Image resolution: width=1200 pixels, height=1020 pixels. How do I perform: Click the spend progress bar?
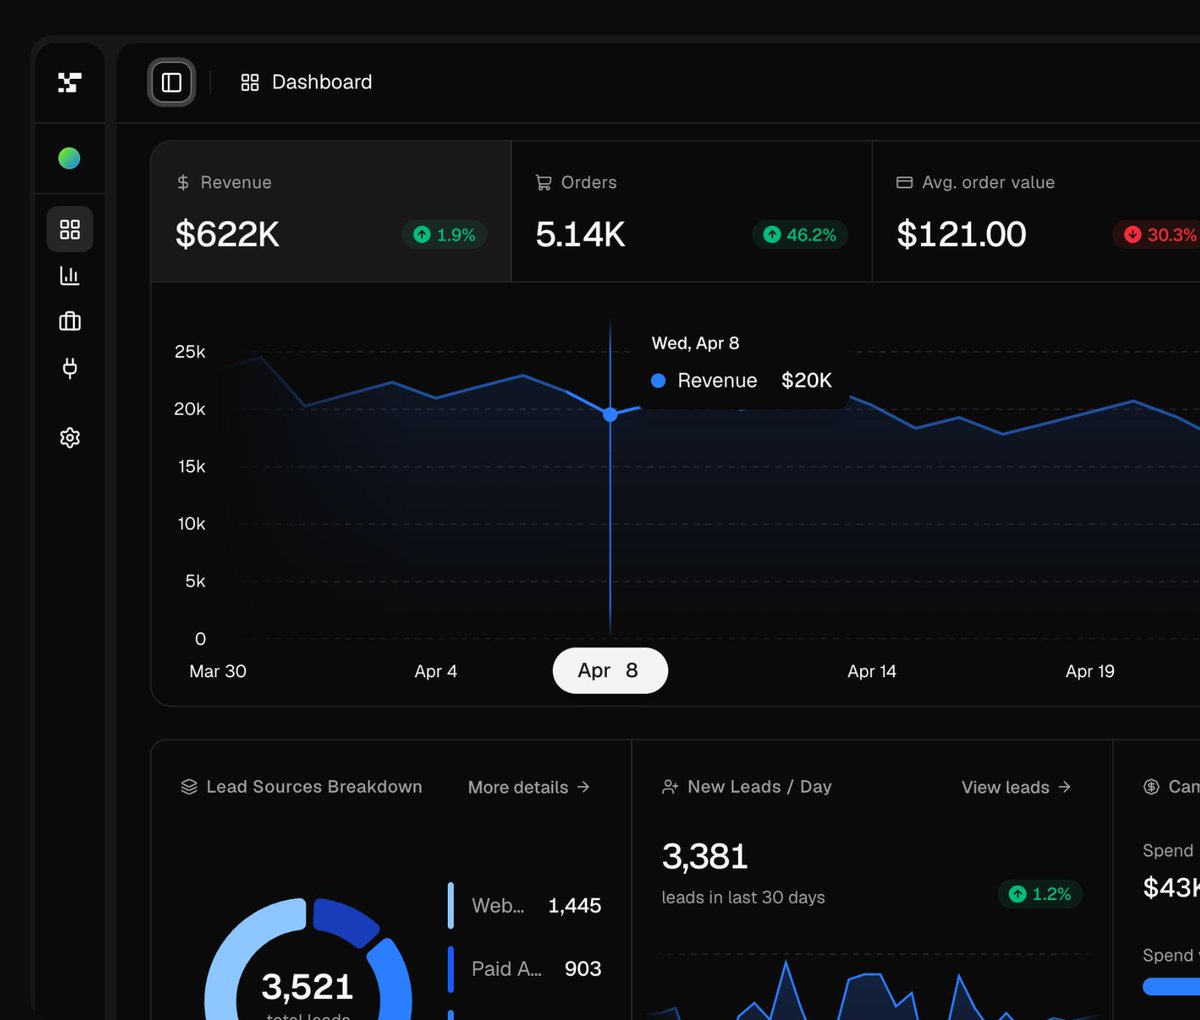1171,987
